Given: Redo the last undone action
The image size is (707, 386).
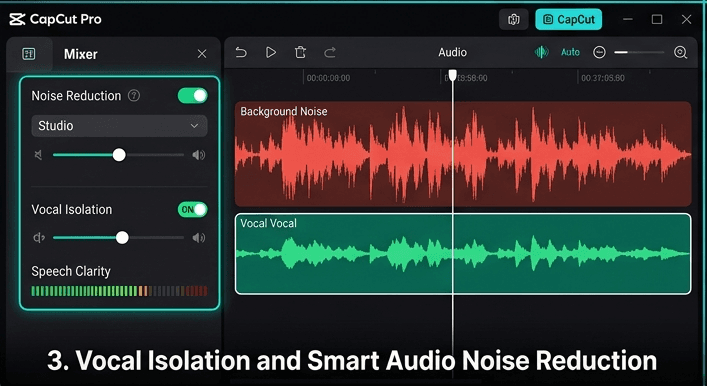Looking at the screenshot, I should coord(330,53).
